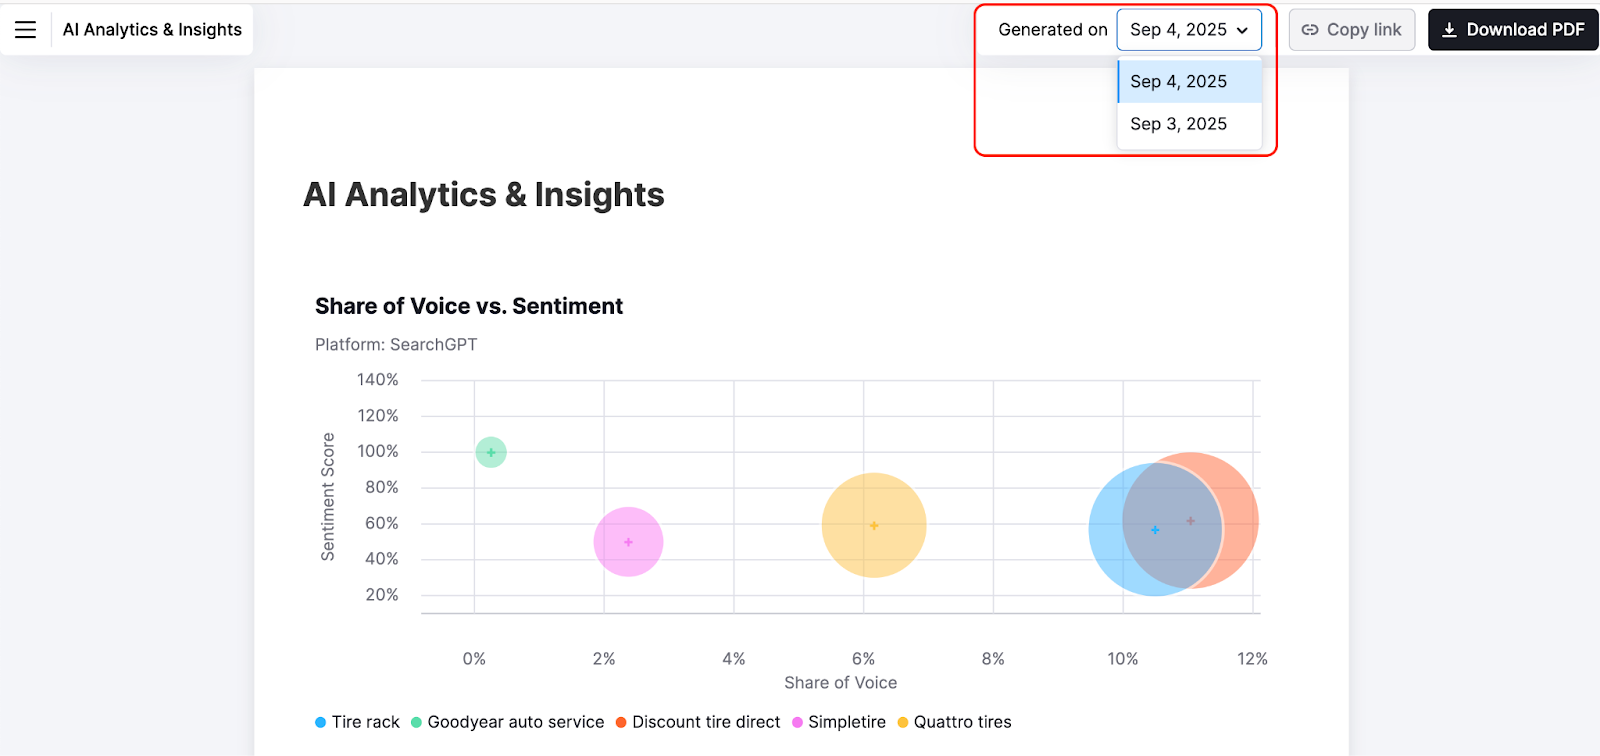This screenshot has height=756, width=1600.
Task: Click the blue Tire rack bubble center
Action: click(x=1155, y=530)
